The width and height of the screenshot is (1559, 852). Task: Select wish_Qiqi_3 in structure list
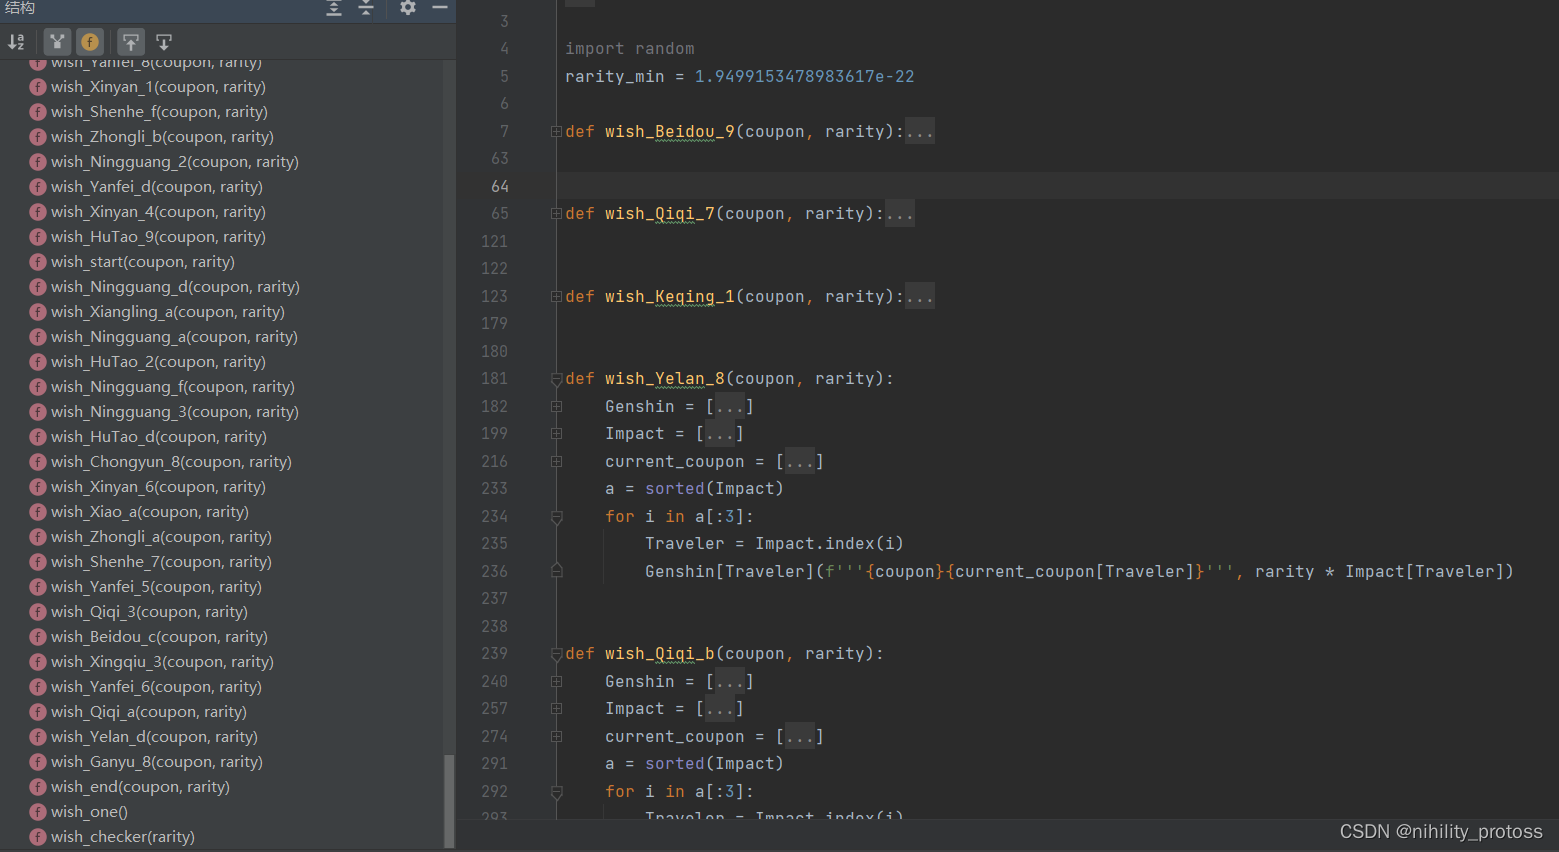coord(149,612)
